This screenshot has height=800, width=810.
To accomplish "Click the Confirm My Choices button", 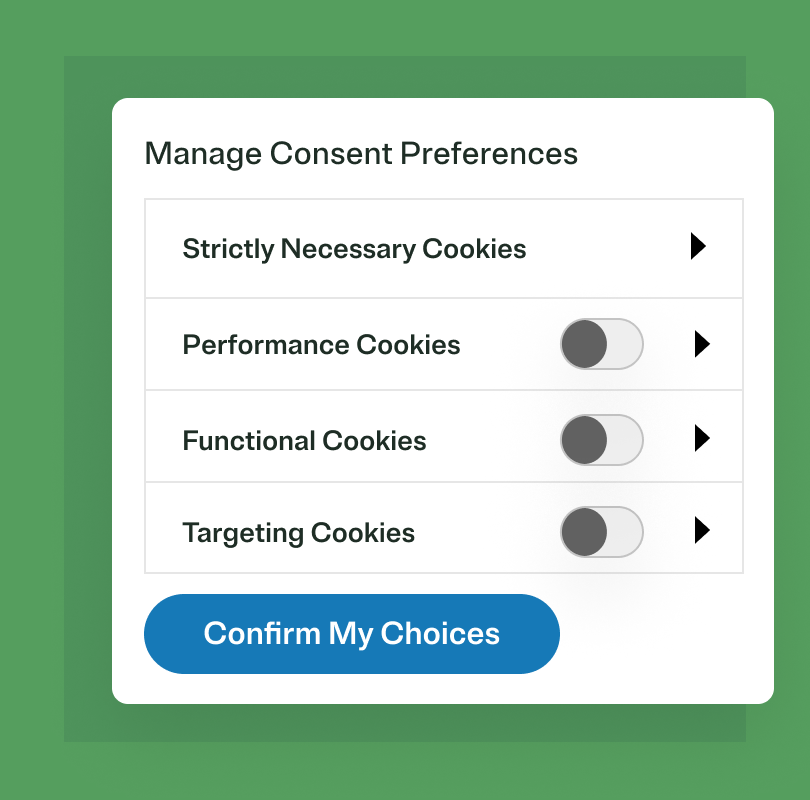I will pyautogui.click(x=352, y=633).
